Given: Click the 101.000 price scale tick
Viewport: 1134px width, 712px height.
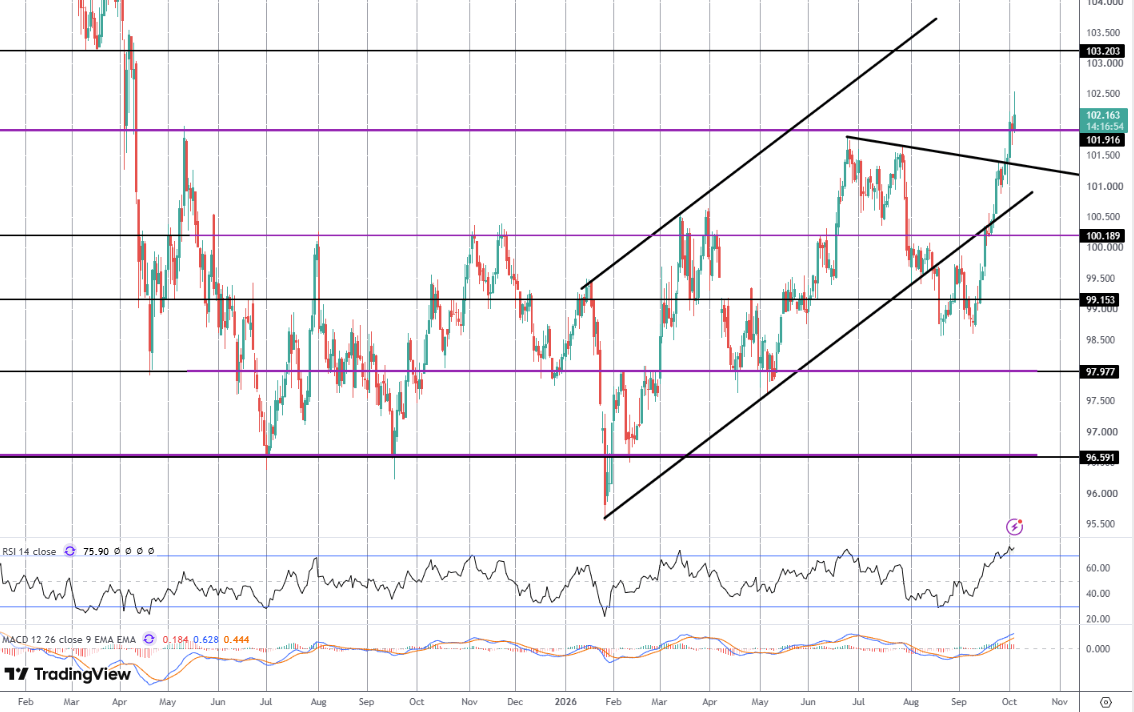Looking at the screenshot, I should tap(1104, 187).
